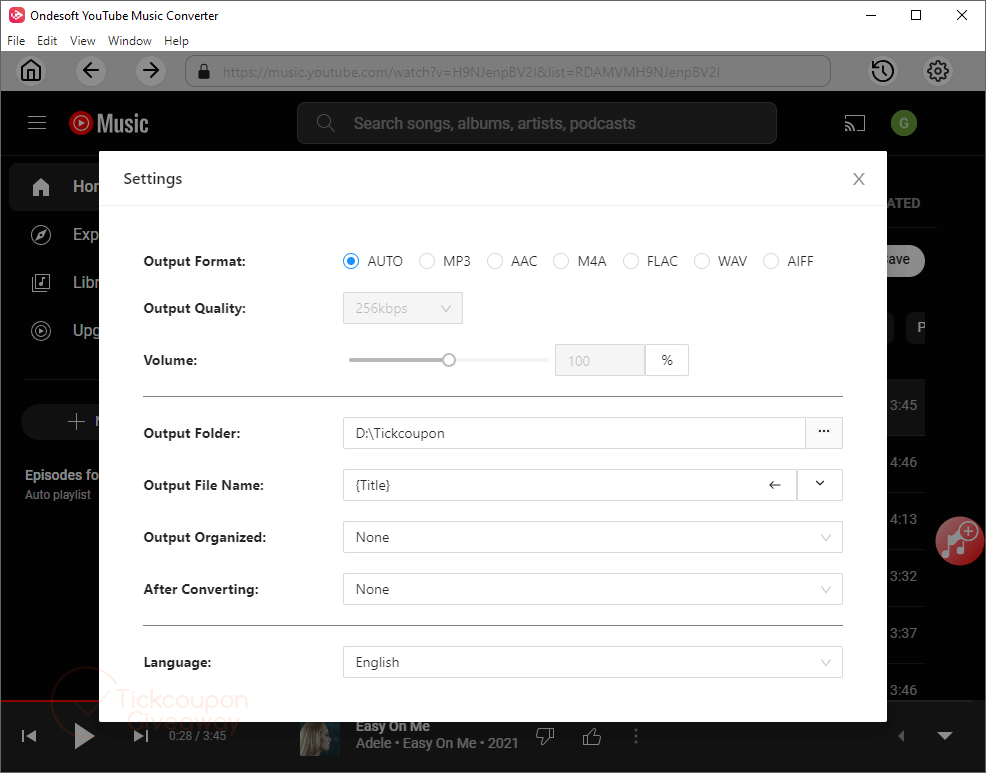Click the back-arrow in Output File Name
The image size is (986, 773).
click(x=775, y=485)
